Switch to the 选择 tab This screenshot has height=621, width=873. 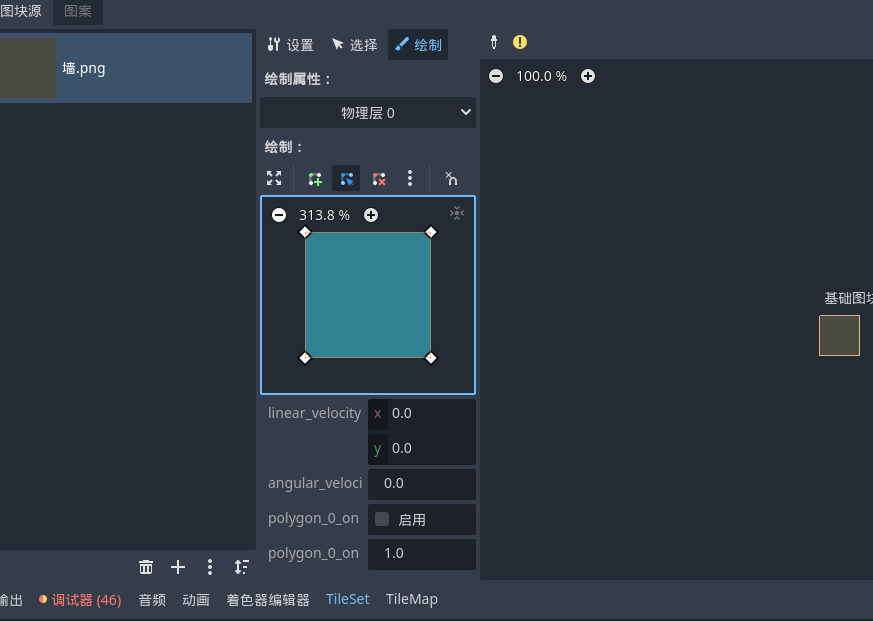coord(354,45)
